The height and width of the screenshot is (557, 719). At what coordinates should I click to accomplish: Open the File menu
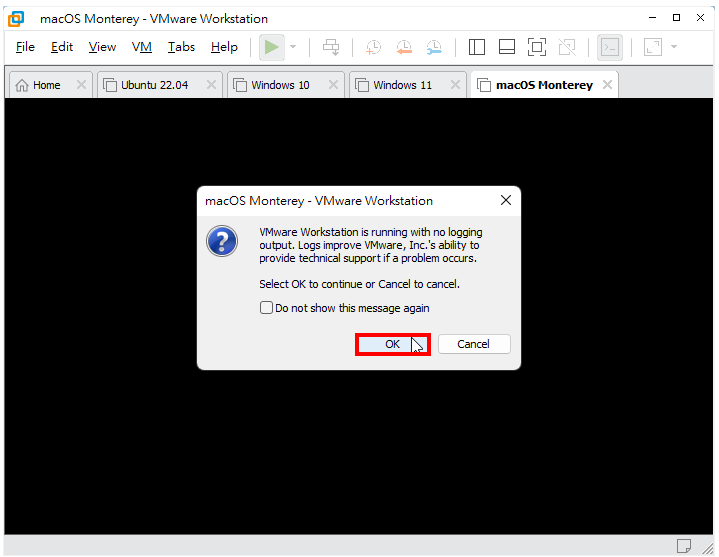coord(25,47)
